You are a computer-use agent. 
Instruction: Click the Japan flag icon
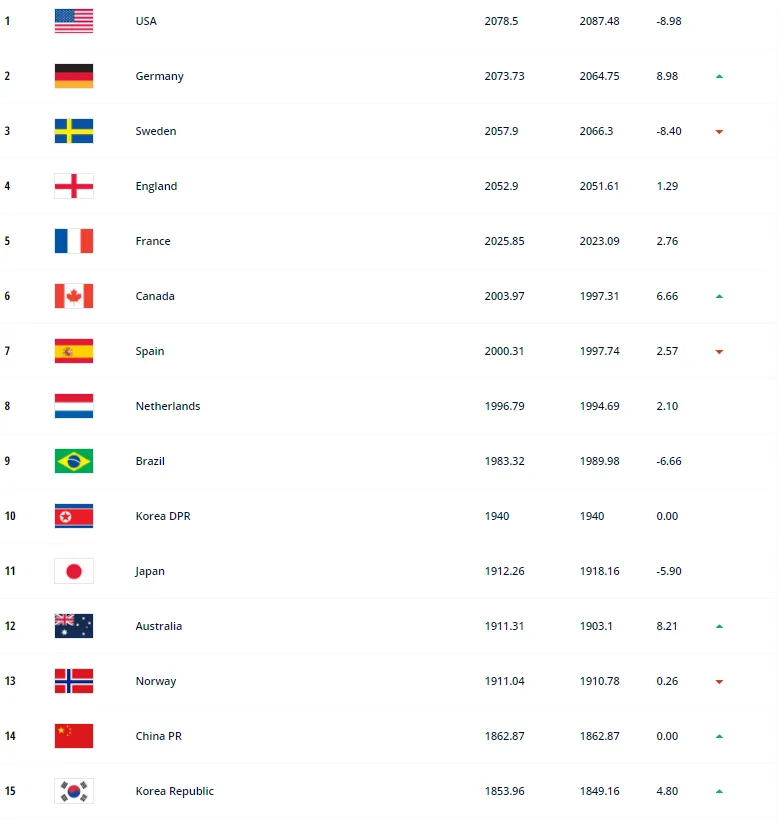pos(73,571)
